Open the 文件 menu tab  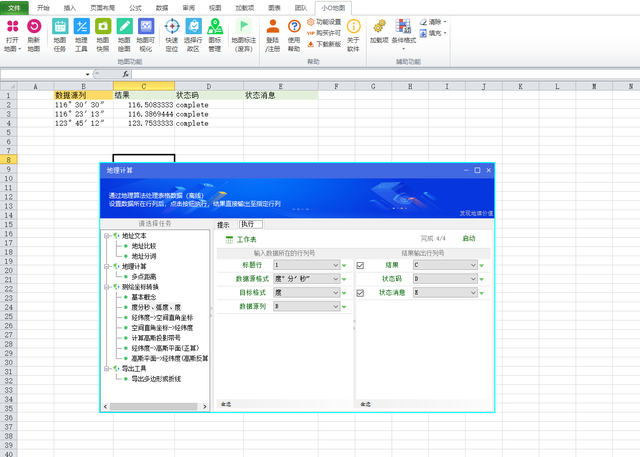pyautogui.click(x=14, y=8)
